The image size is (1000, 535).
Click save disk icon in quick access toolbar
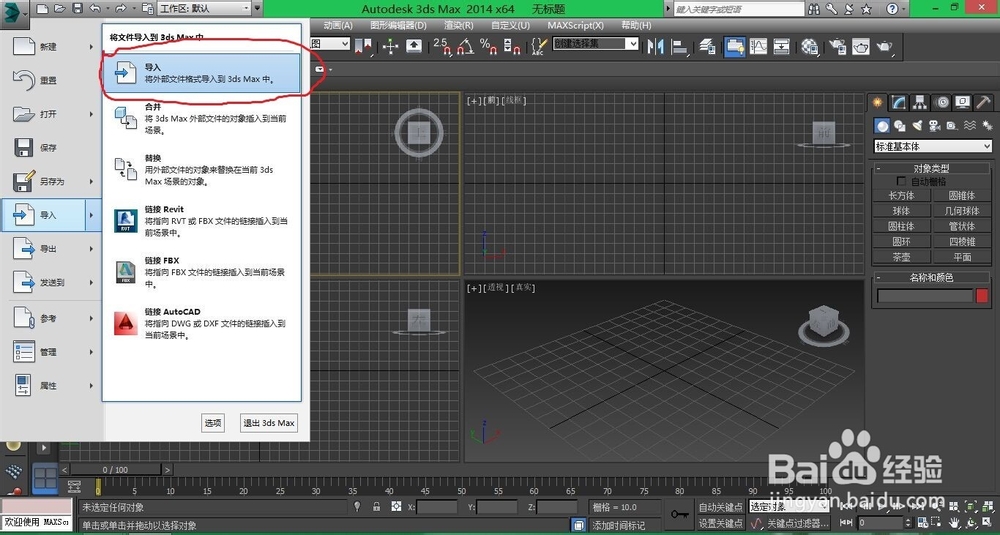[77, 8]
